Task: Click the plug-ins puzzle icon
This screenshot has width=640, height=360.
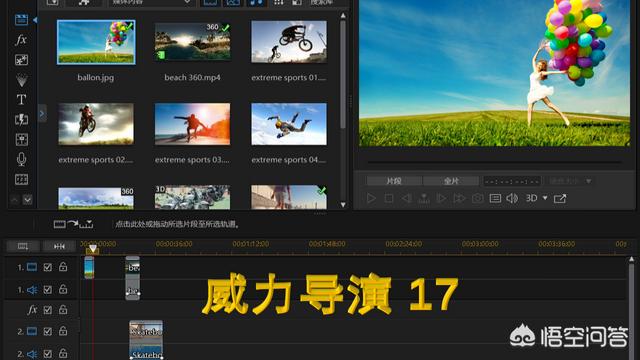Action: (84, 2)
